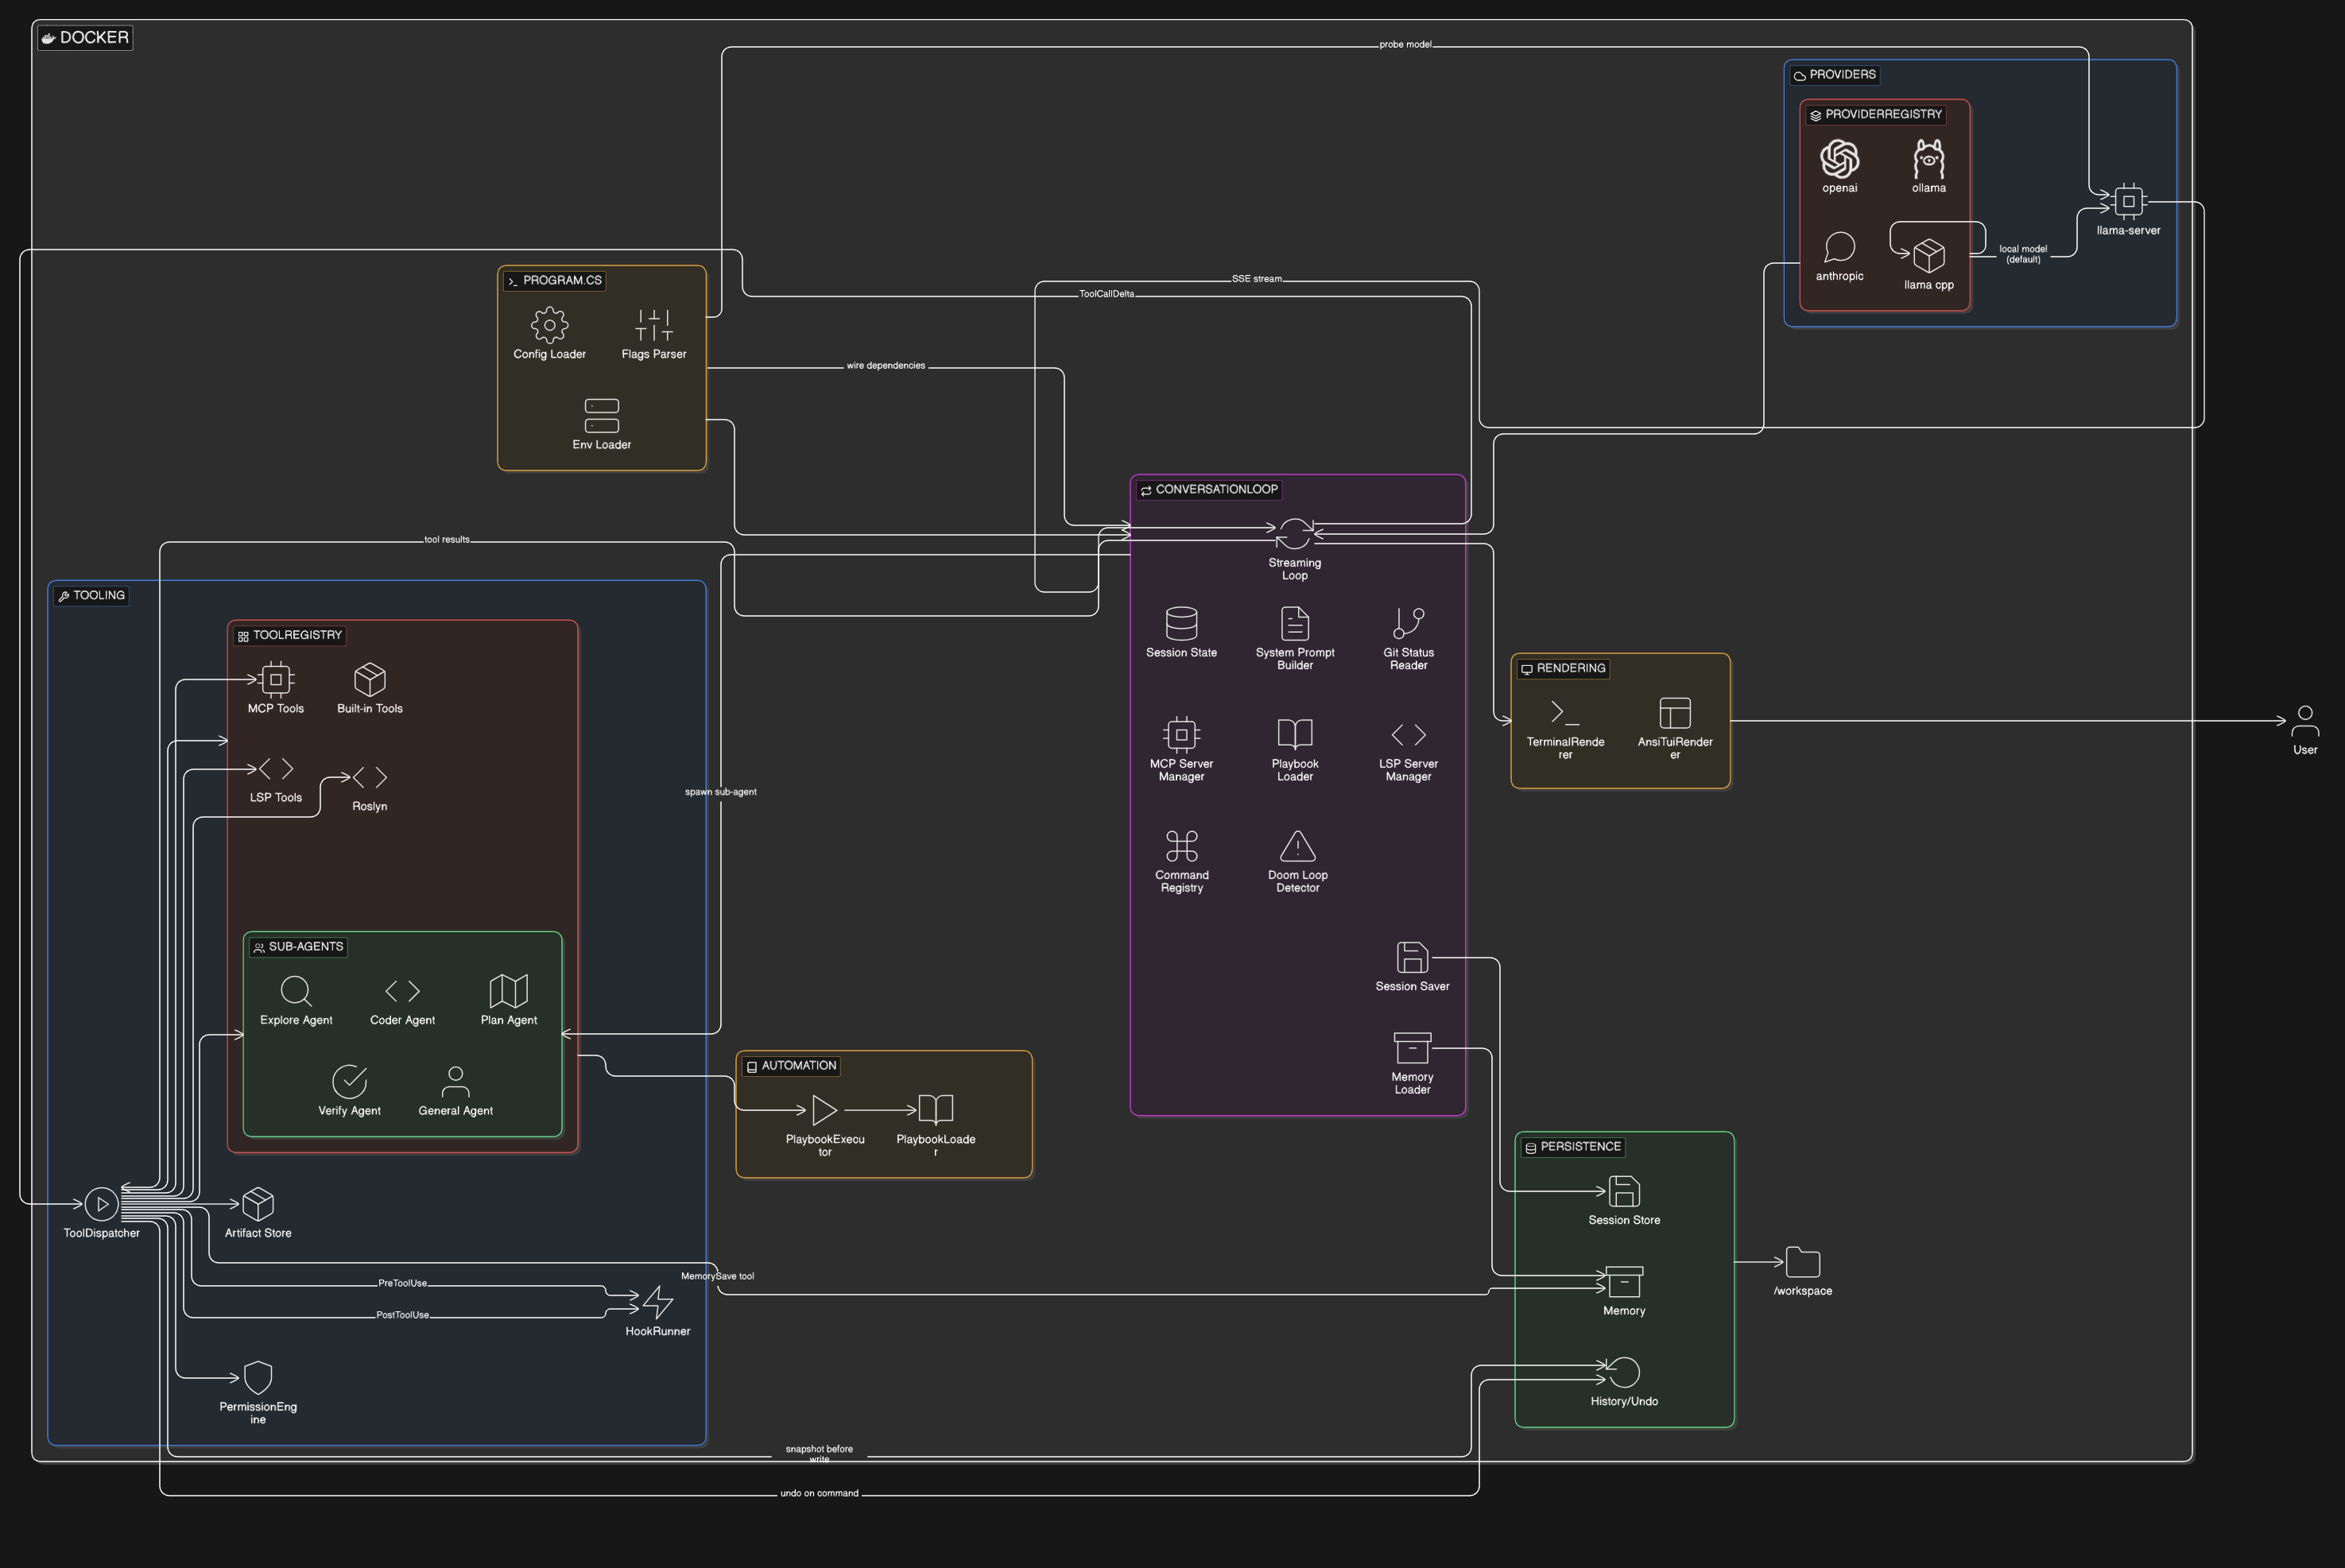The width and height of the screenshot is (2345, 1568).
Task: Select the Plan Agent map icon
Action: (508, 991)
